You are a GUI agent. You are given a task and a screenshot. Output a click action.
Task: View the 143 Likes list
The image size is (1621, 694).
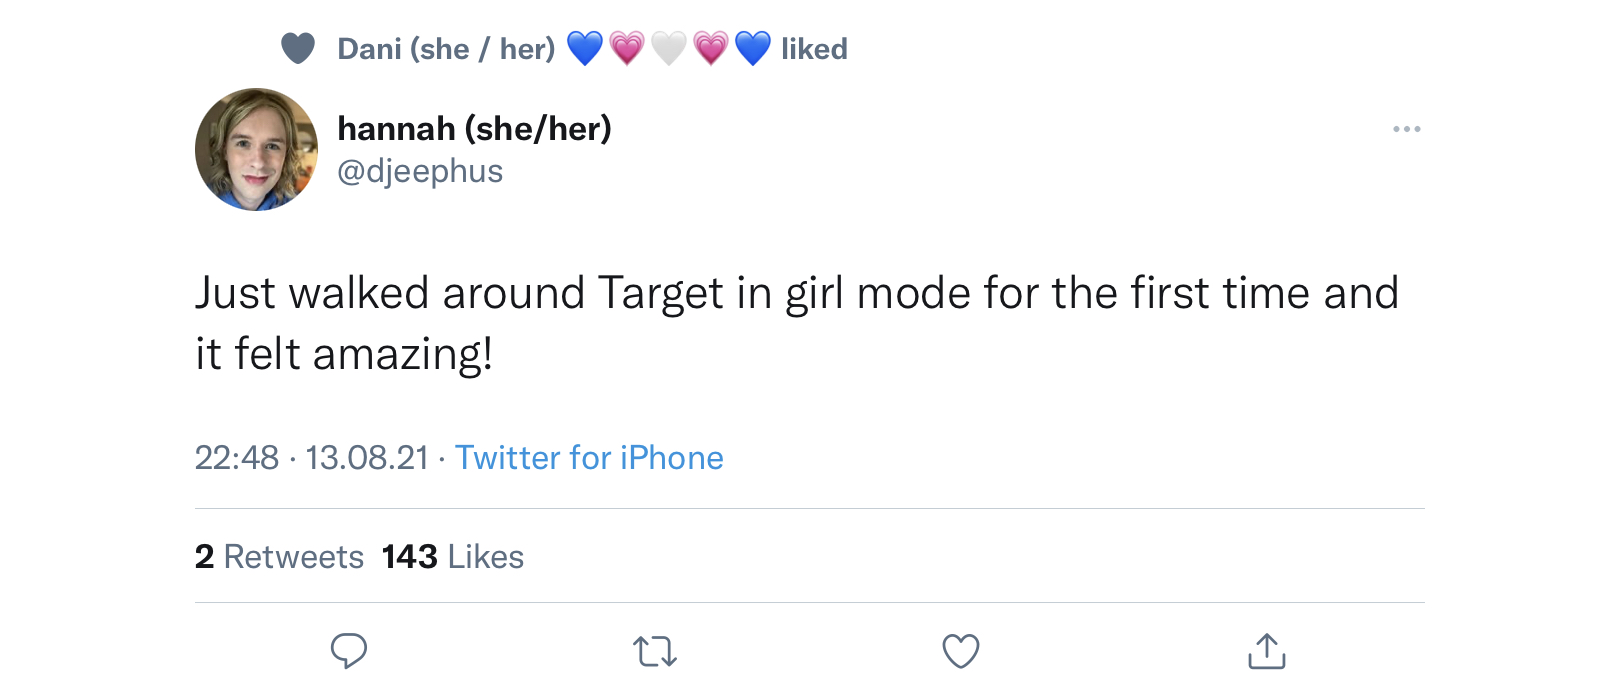[x=452, y=557]
